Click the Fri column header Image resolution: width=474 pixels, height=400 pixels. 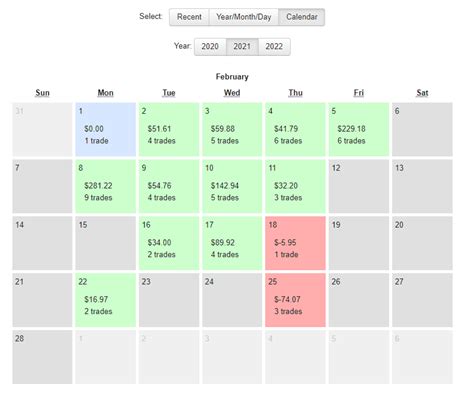(359, 93)
